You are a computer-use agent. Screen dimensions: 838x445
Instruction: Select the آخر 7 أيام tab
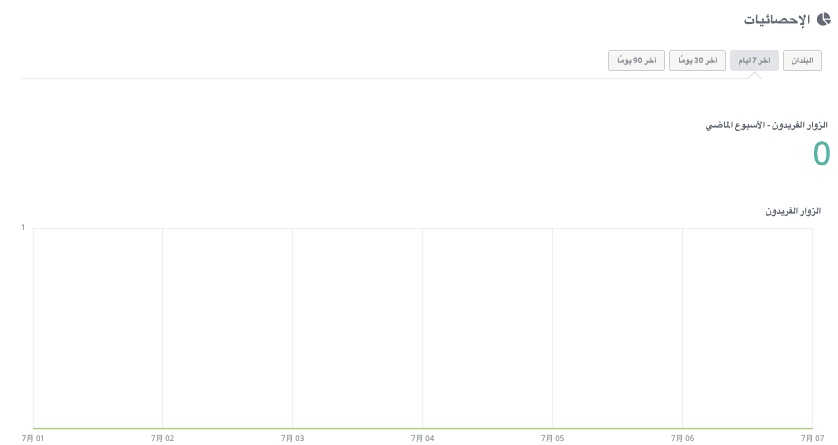[x=754, y=60]
